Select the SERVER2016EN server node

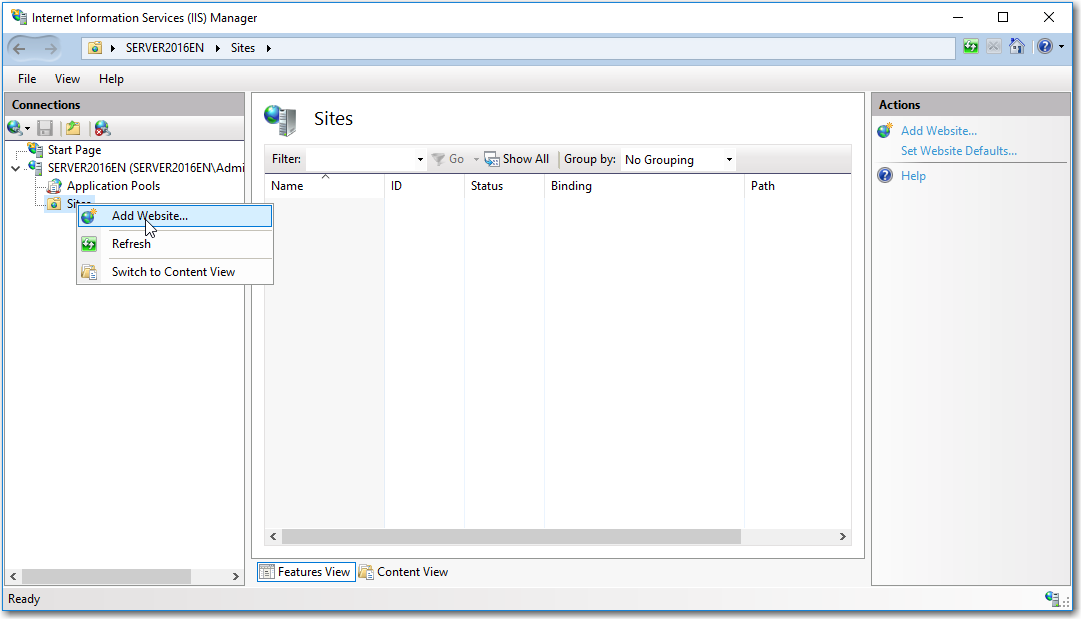point(145,168)
